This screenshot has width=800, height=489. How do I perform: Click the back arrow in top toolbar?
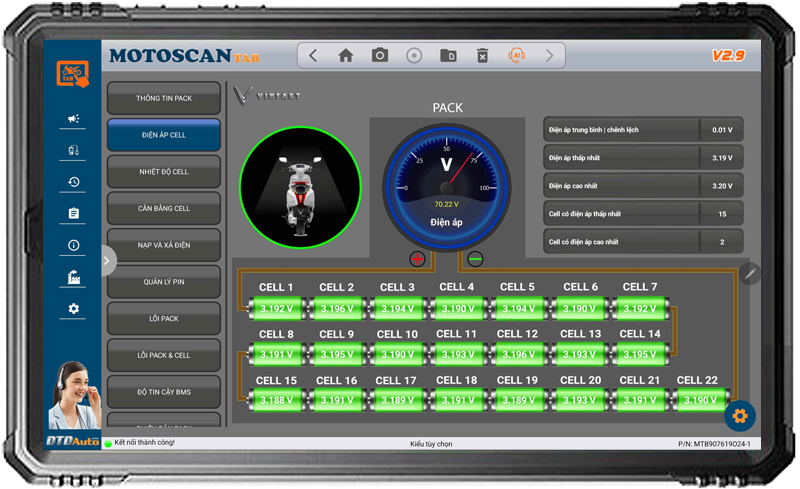coord(313,55)
